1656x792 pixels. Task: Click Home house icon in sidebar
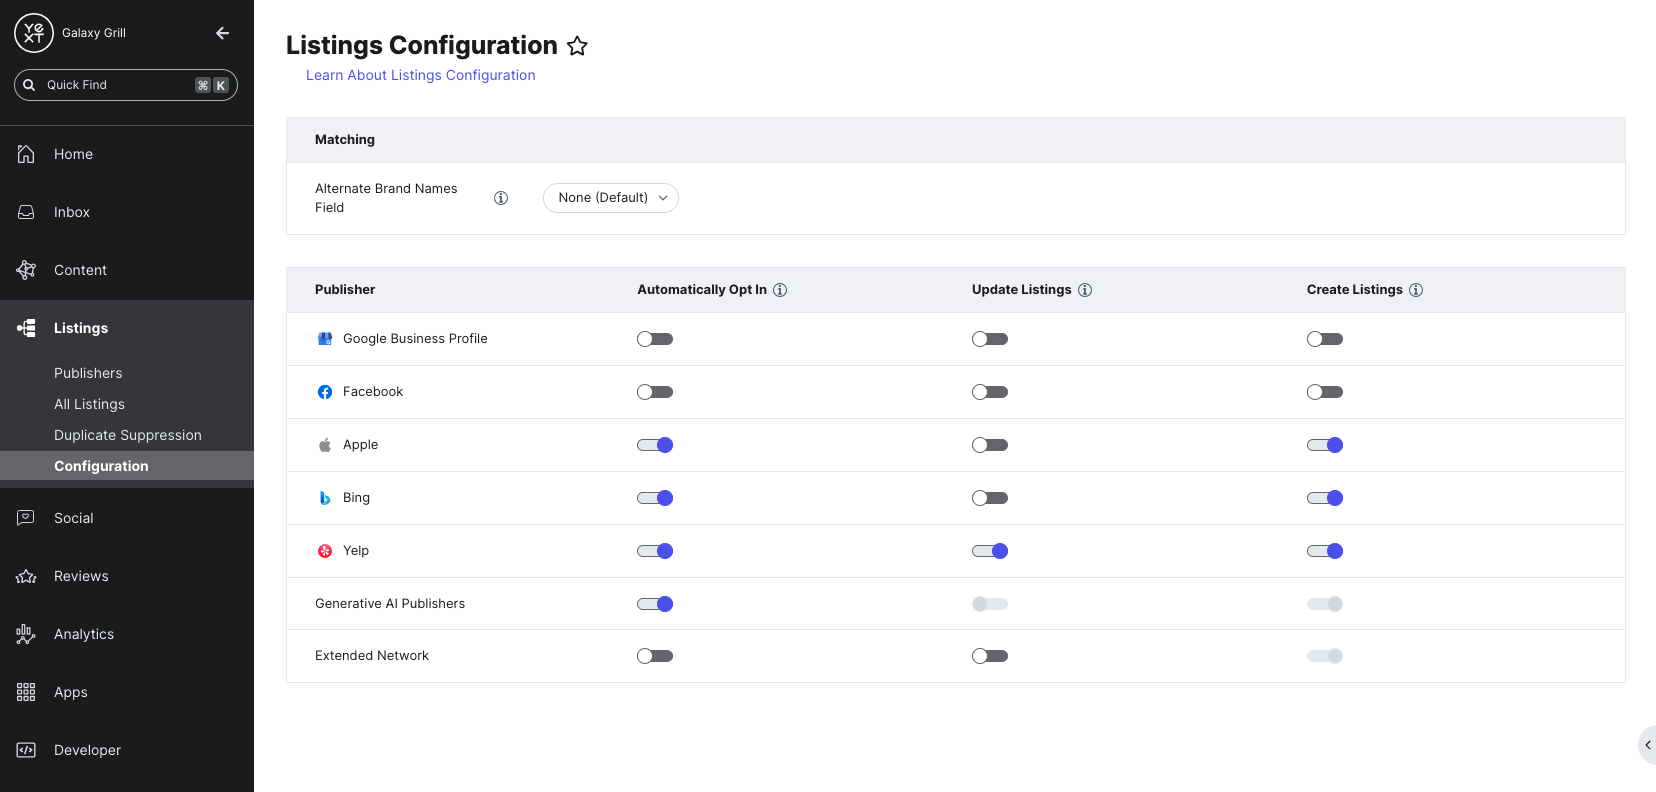coord(26,154)
